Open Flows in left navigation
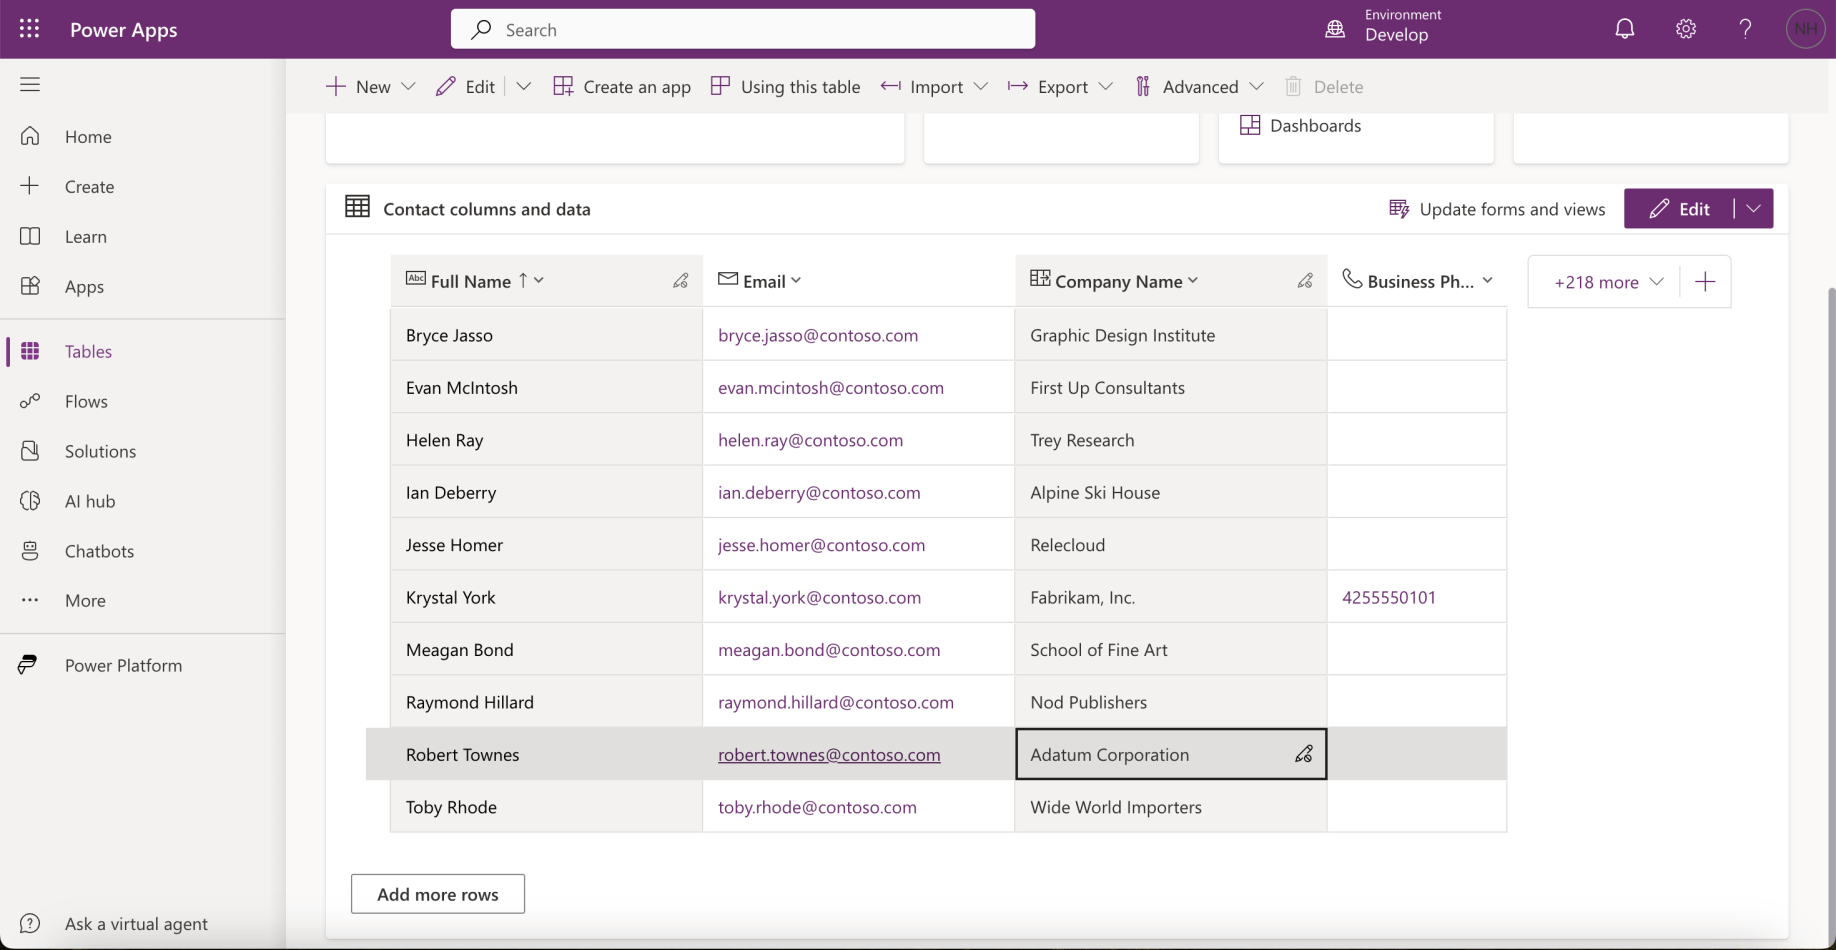Image resolution: width=1836 pixels, height=950 pixels. pos(86,401)
